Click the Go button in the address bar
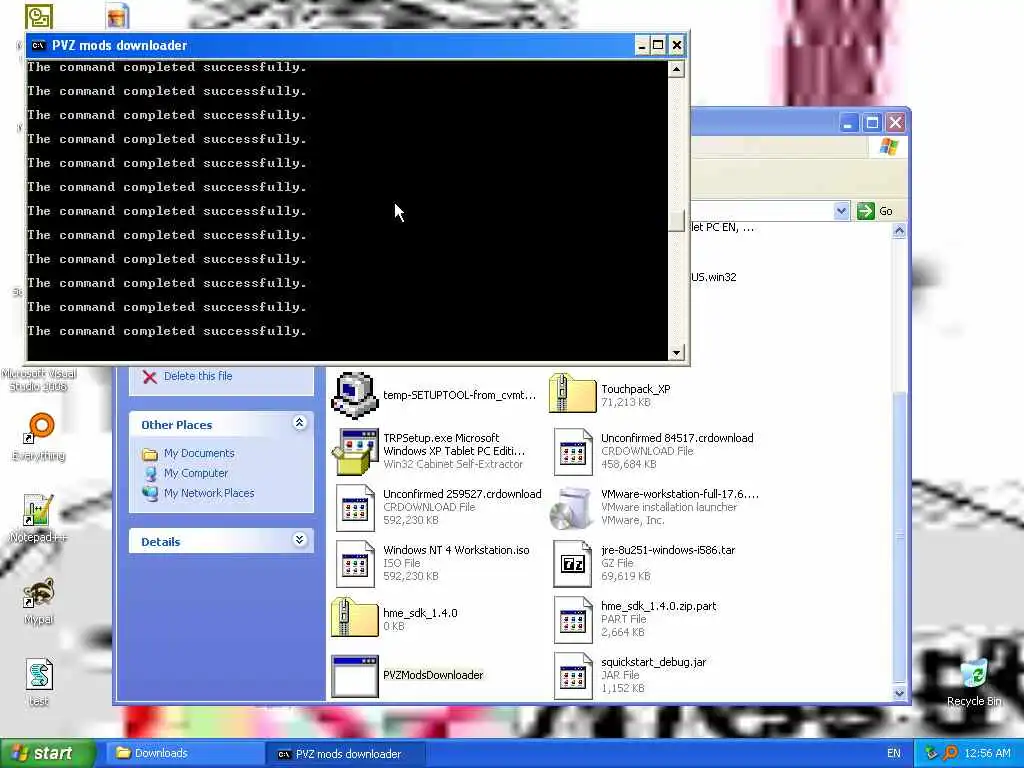 875,211
